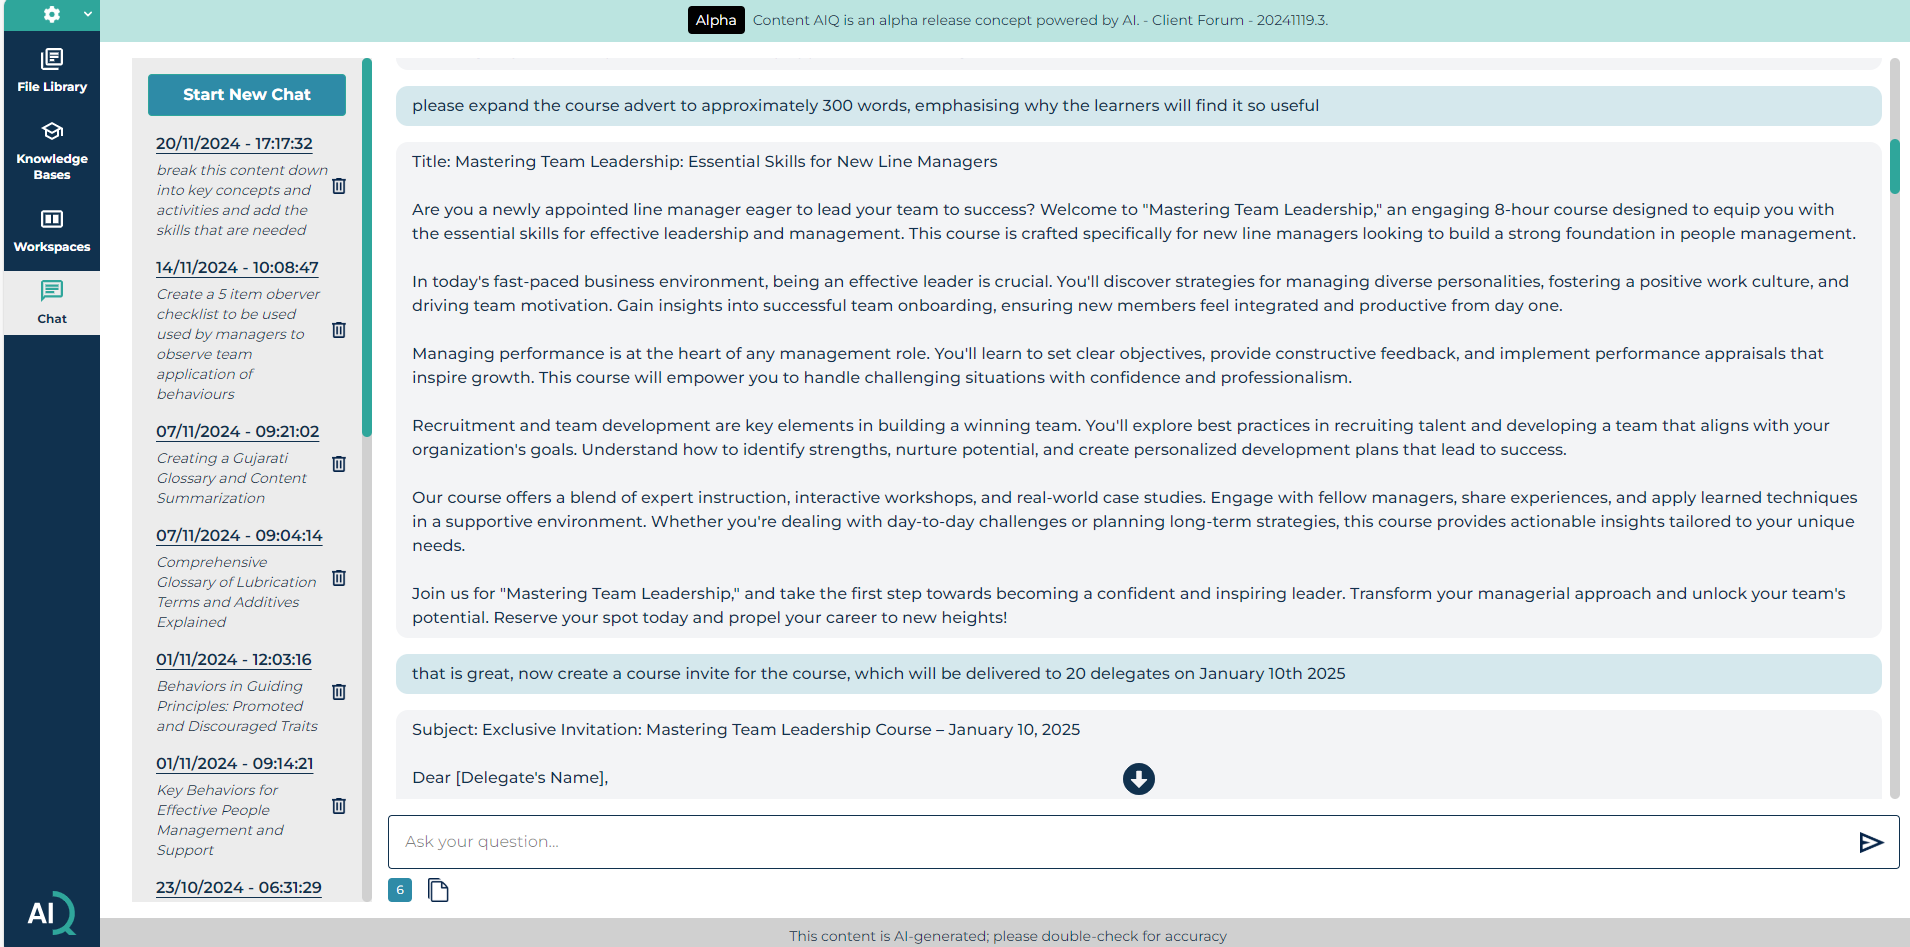Delete the Key Behaviors for People Management chat
Screen dimensions: 1910x947
click(x=339, y=806)
